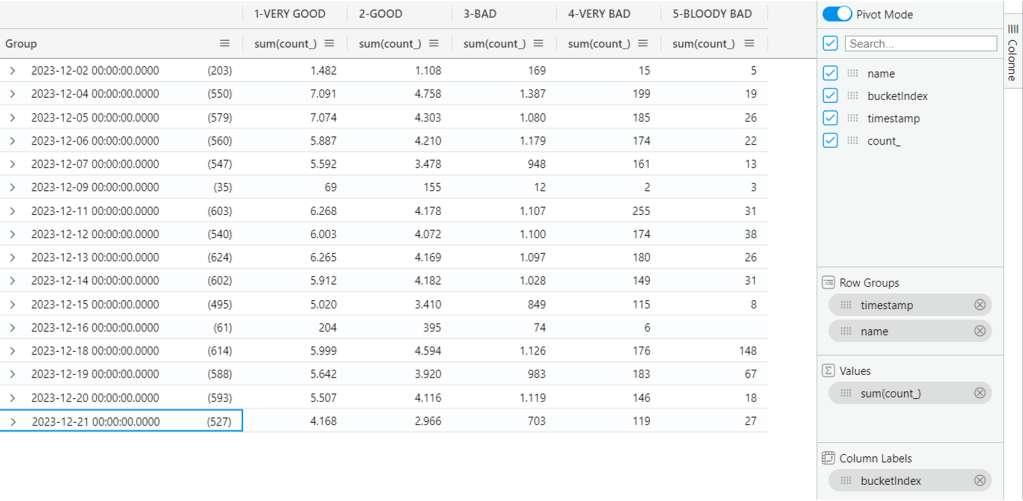1023x501 pixels.
Task: Click the column Search input field
Action: click(x=920, y=44)
